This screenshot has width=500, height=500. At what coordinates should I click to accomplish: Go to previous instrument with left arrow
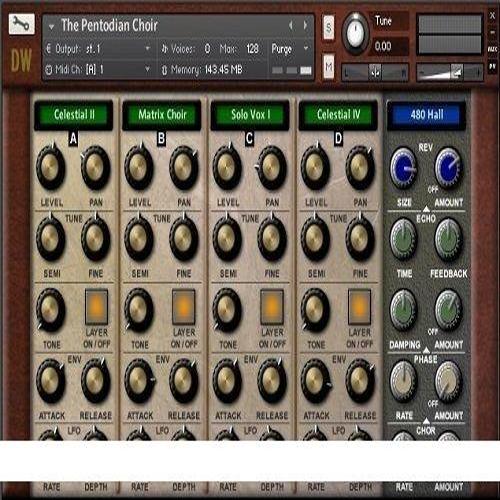(x=291, y=25)
